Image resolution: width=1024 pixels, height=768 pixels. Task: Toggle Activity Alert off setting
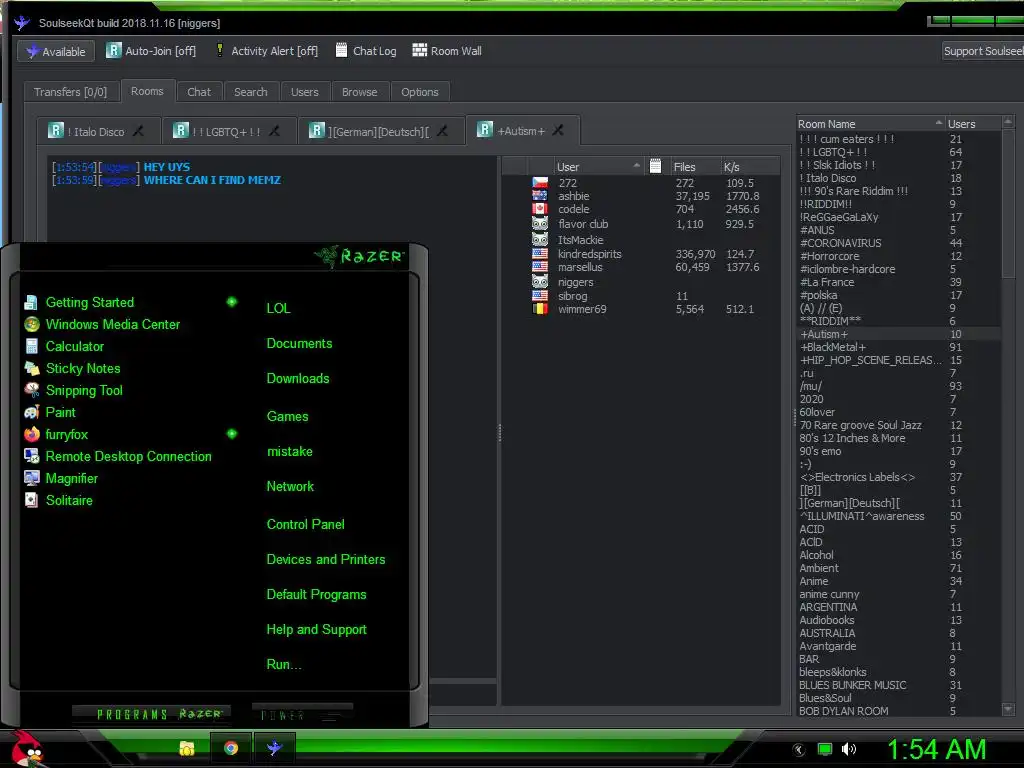pyautogui.click(x=266, y=51)
